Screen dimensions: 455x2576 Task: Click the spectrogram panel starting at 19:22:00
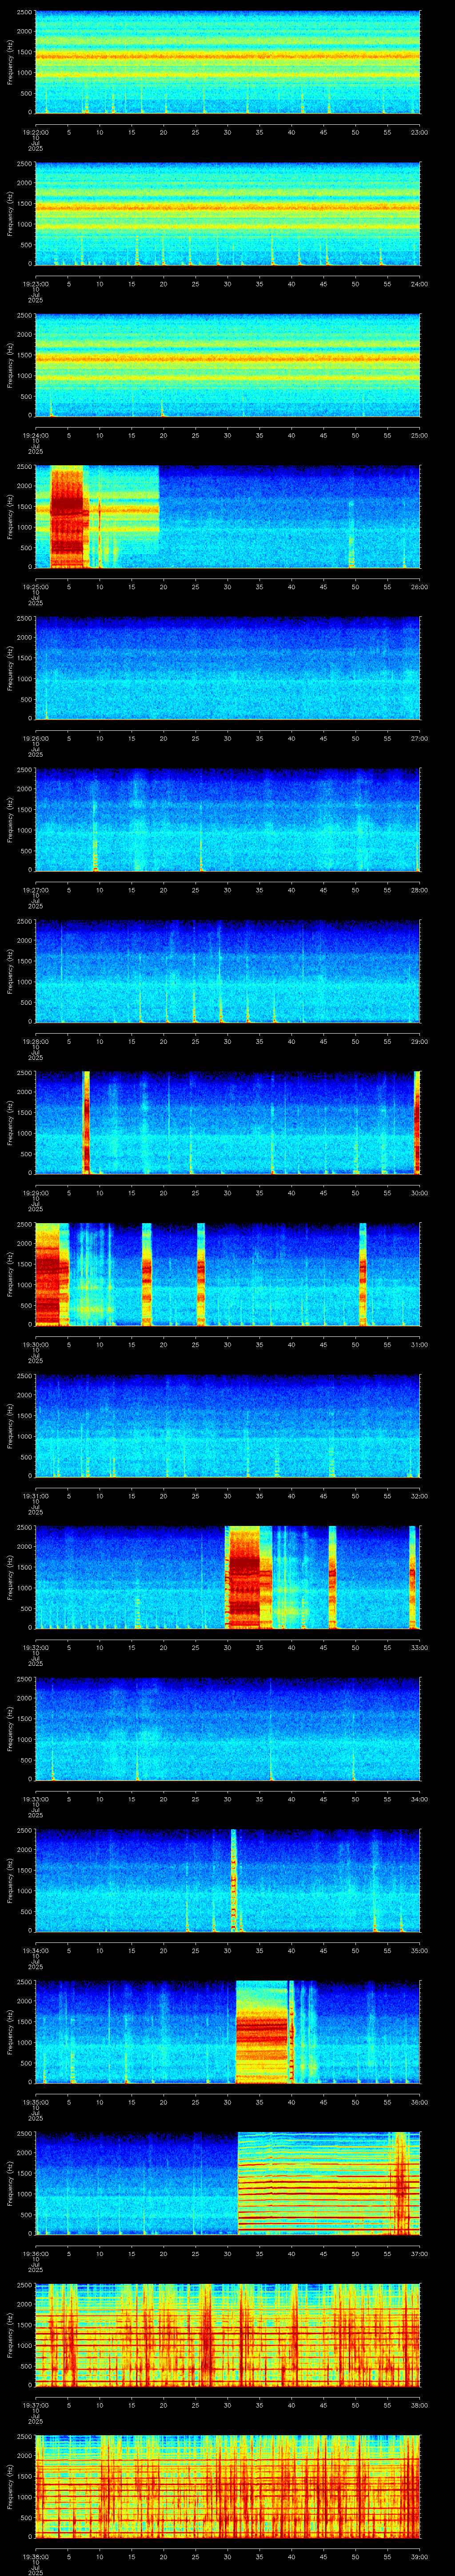pos(227,62)
